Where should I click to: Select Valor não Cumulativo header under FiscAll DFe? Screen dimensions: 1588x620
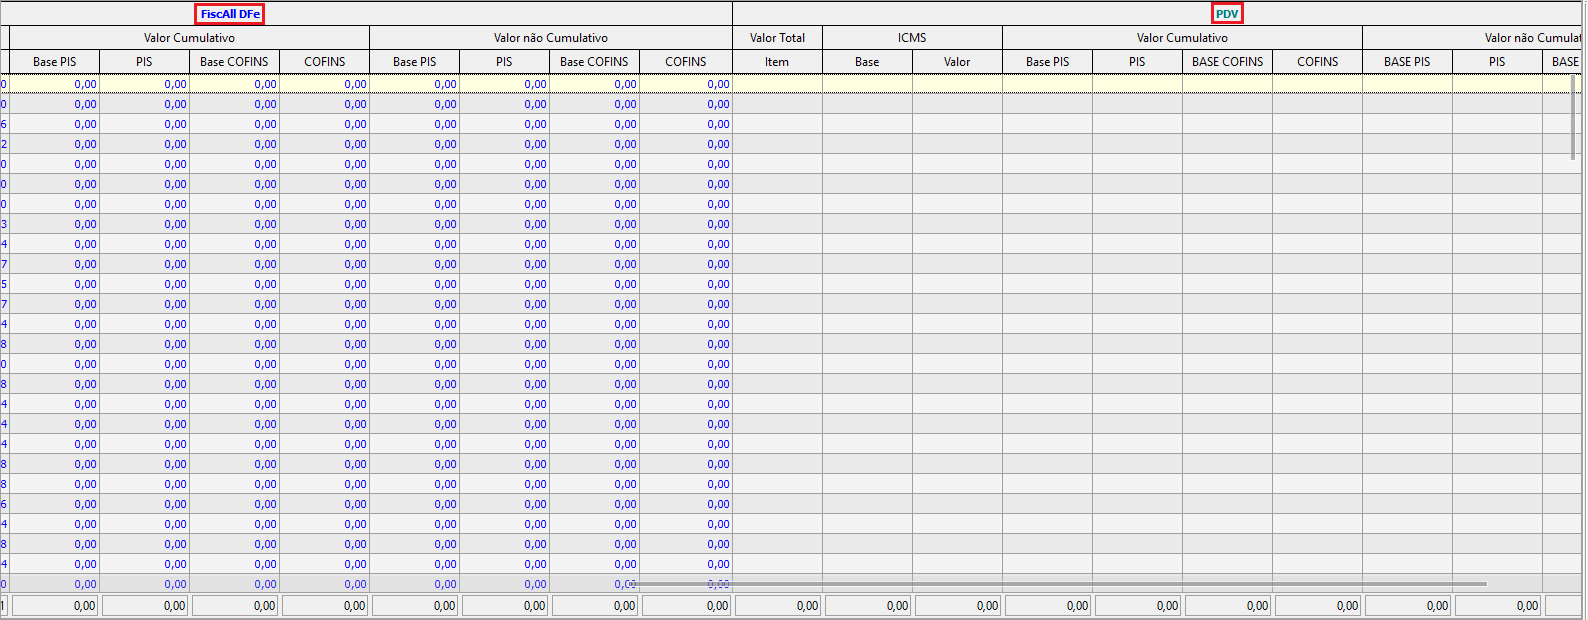551,38
